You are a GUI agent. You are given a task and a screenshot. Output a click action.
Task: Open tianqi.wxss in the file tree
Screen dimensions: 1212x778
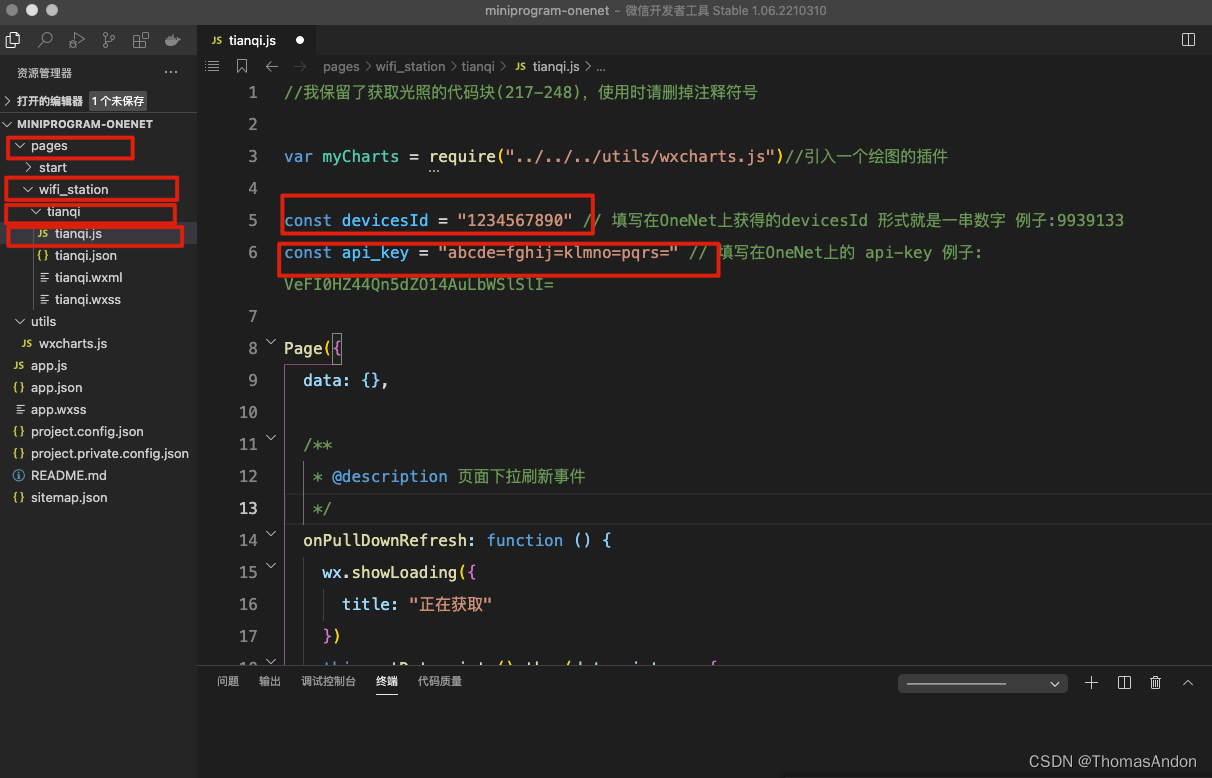(x=88, y=300)
